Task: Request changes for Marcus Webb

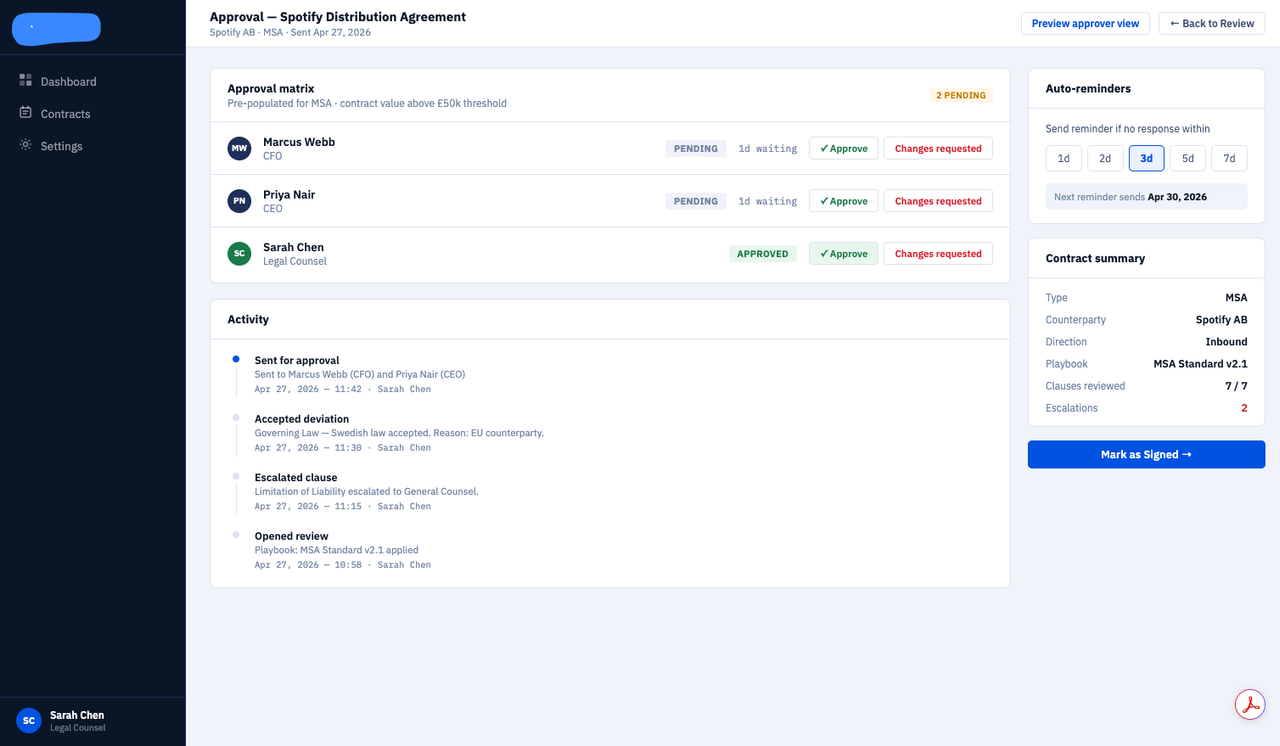Action: point(938,148)
